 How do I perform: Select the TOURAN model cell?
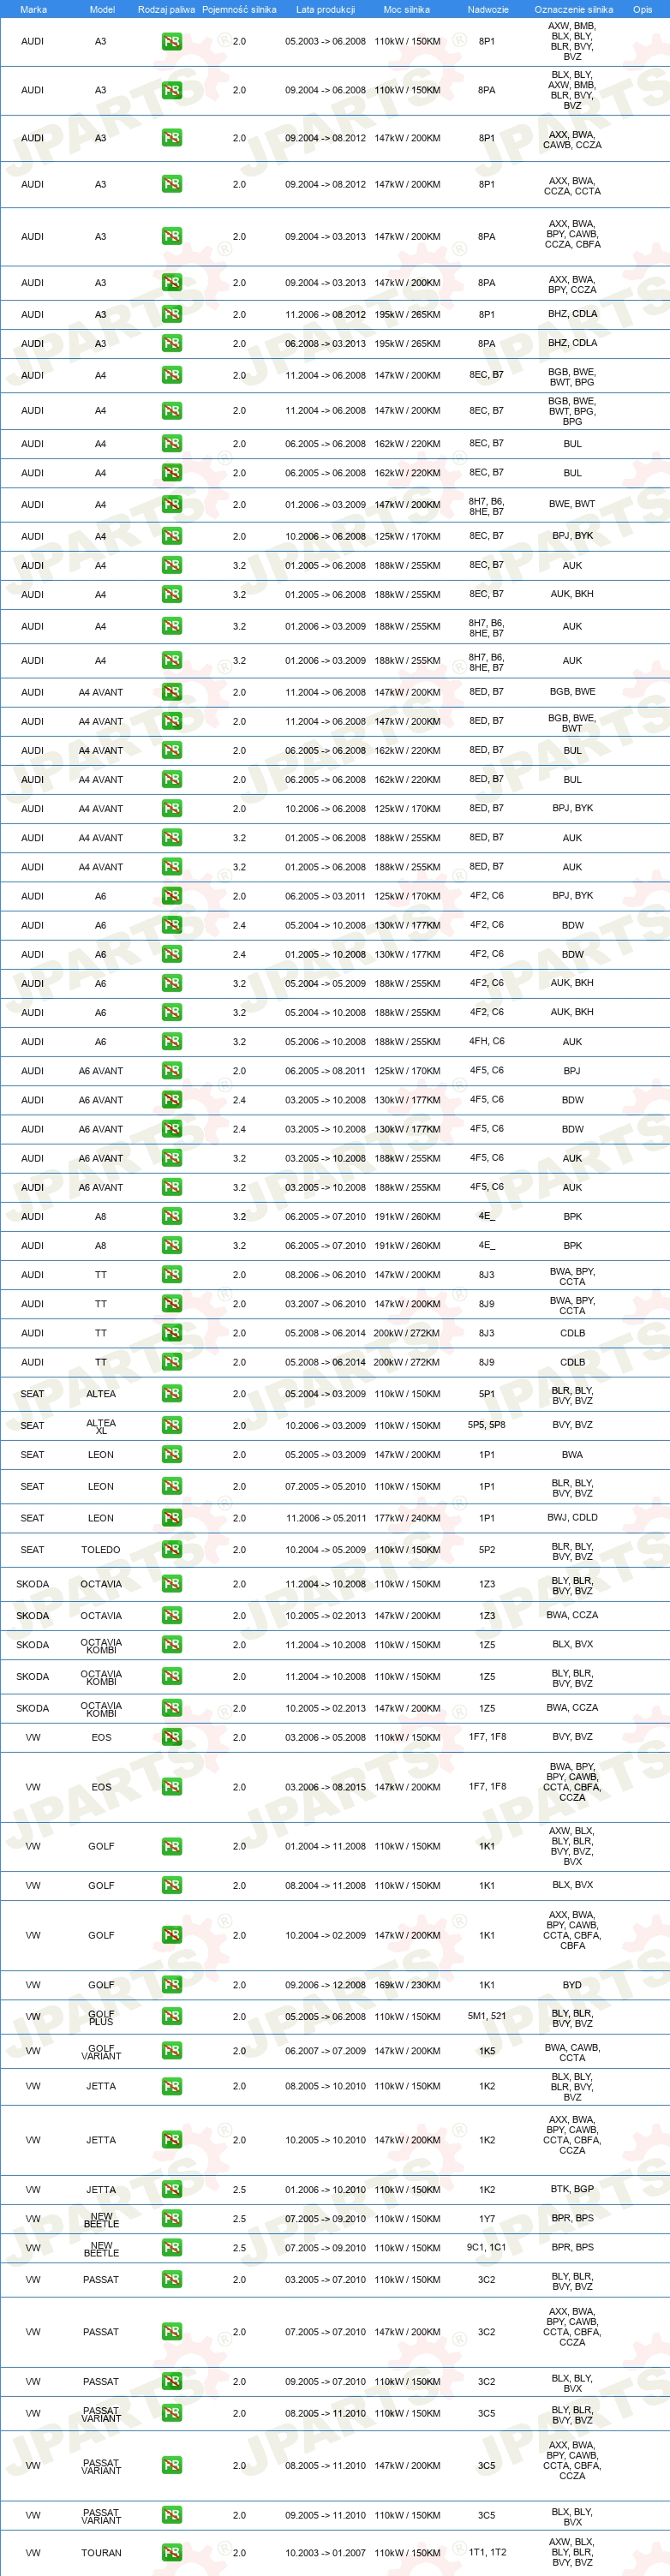click(x=101, y=2554)
